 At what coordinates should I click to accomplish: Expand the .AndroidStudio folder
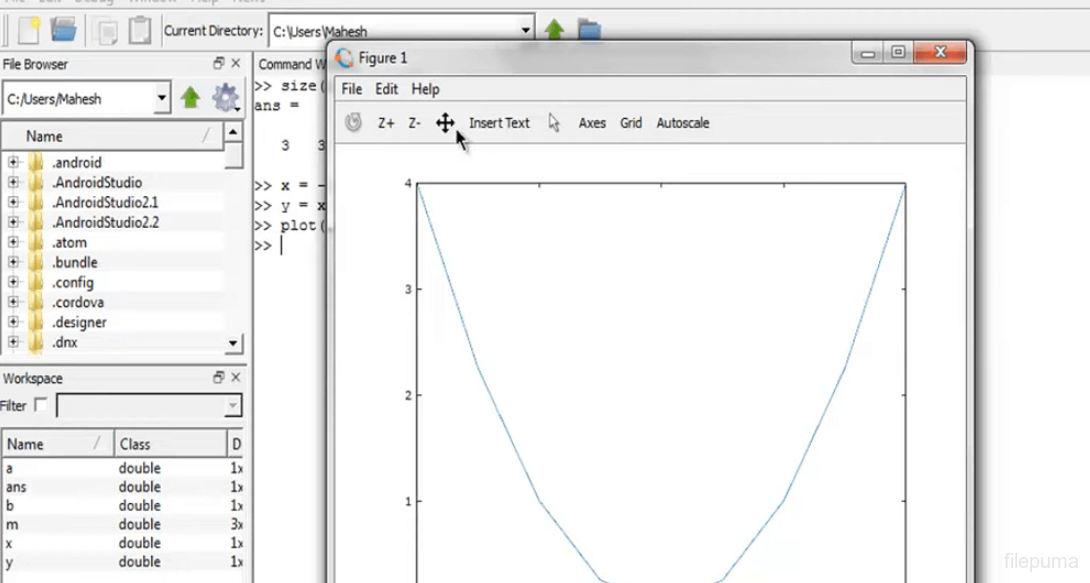(13, 182)
